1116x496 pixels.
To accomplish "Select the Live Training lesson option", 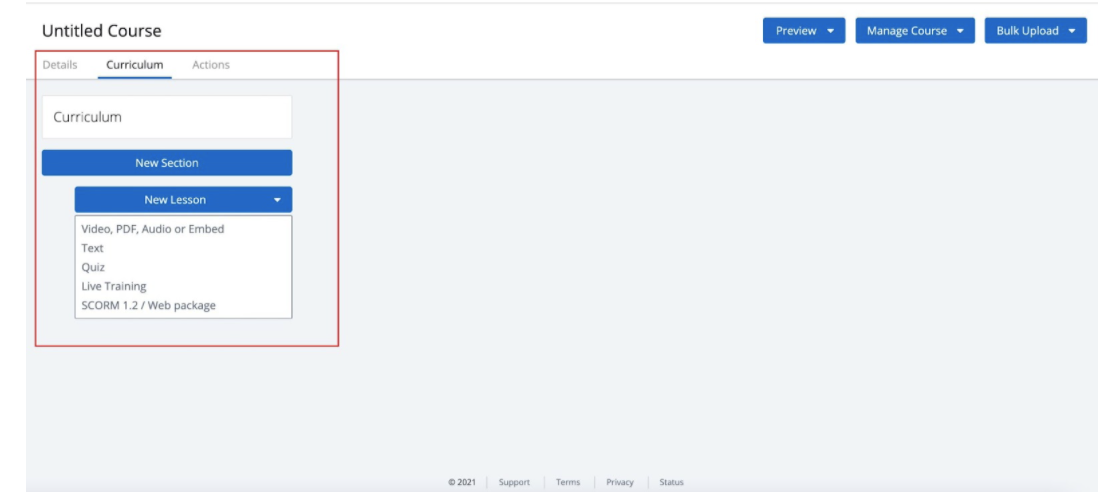I will coord(114,286).
